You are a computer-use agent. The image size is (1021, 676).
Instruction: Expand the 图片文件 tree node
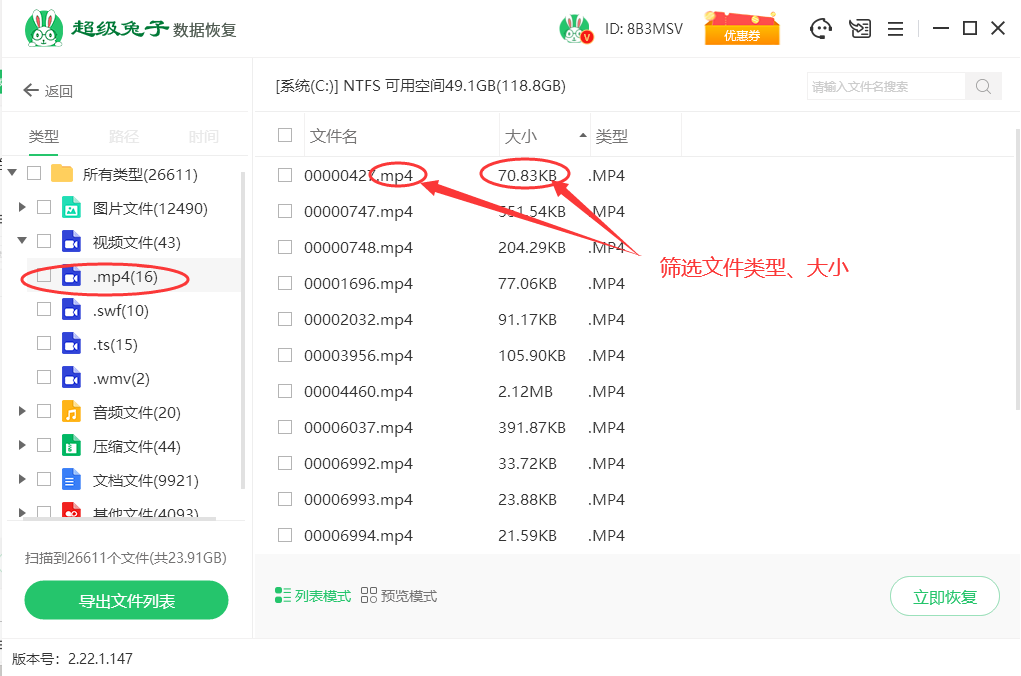tap(22, 208)
